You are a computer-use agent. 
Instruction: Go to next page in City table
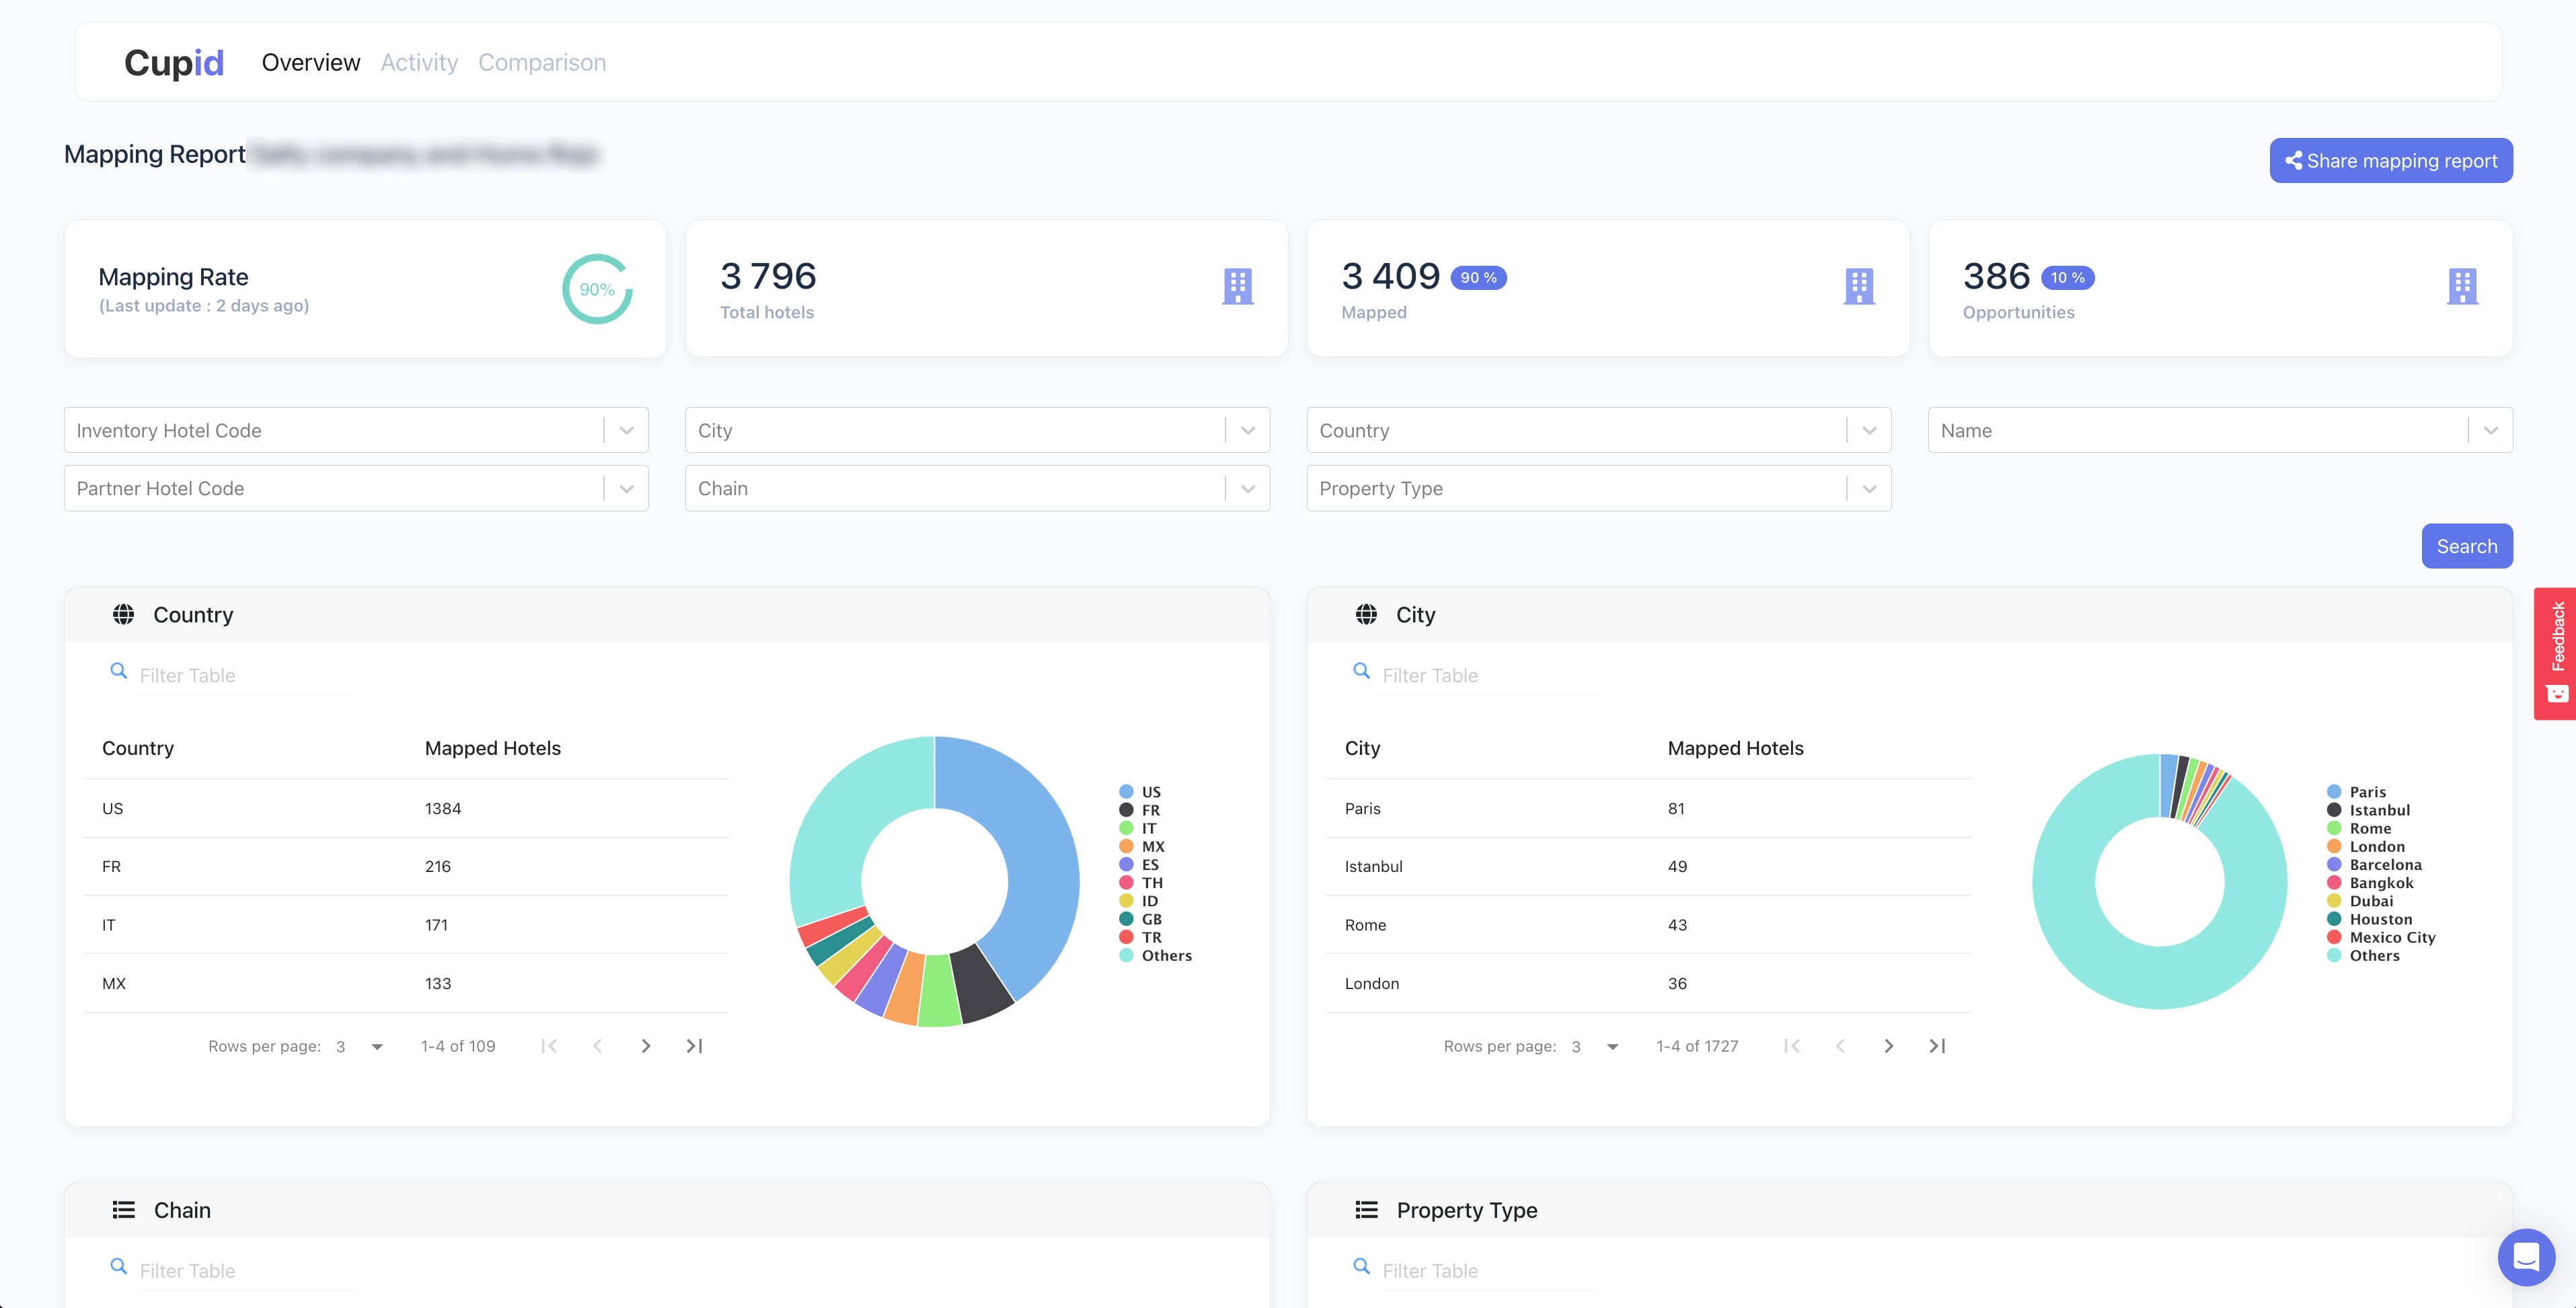tap(1888, 1046)
